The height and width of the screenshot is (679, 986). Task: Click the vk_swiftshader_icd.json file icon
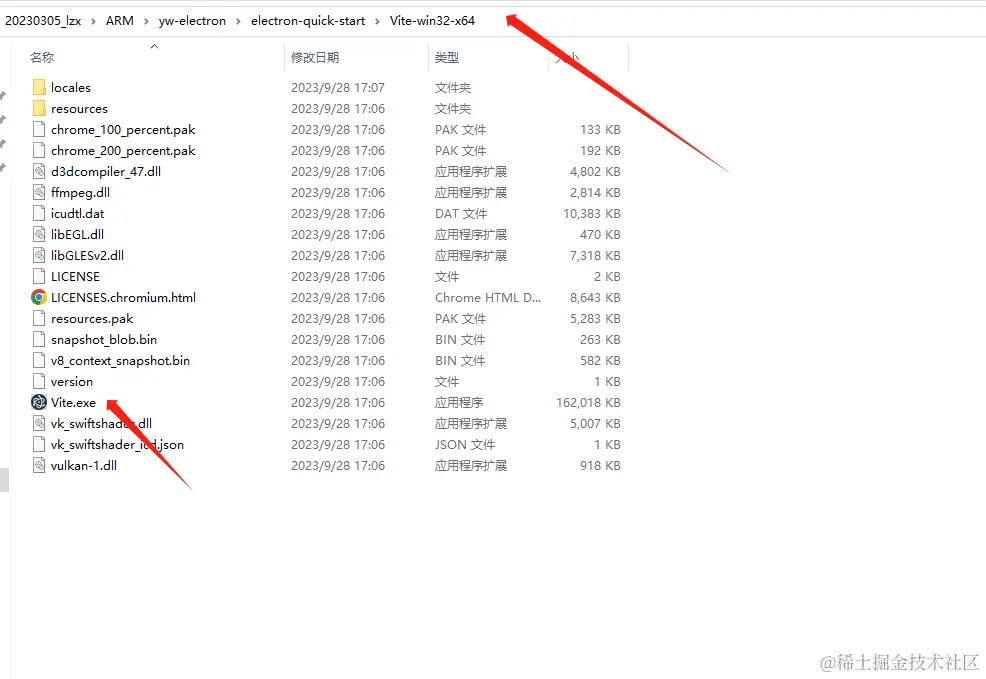[x=39, y=444]
